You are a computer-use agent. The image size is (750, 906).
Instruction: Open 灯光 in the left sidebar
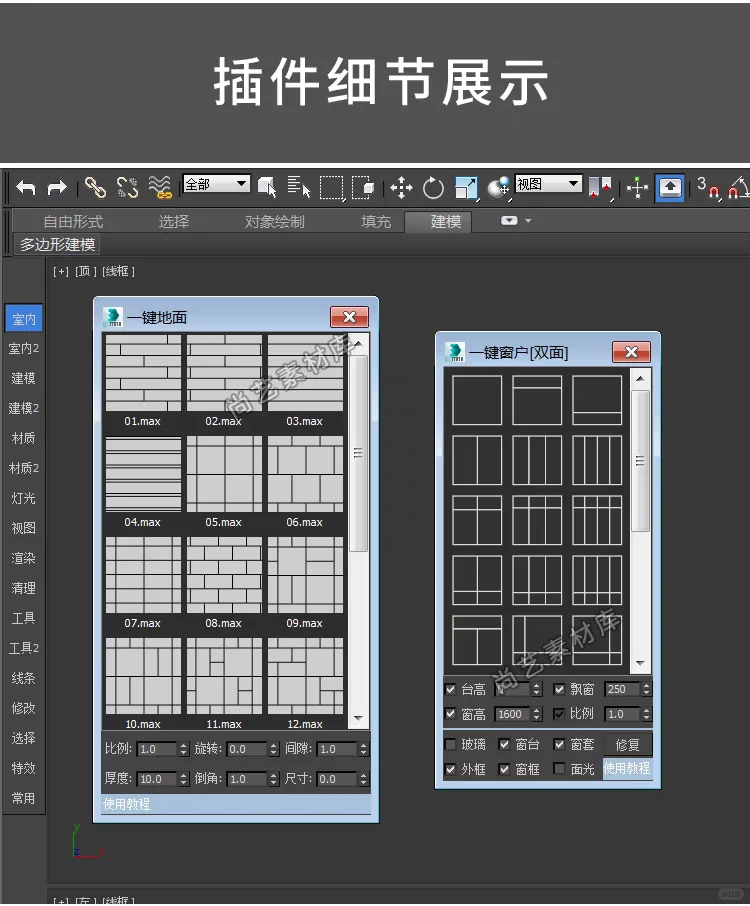pyautogui.click(x=24, y=498)
